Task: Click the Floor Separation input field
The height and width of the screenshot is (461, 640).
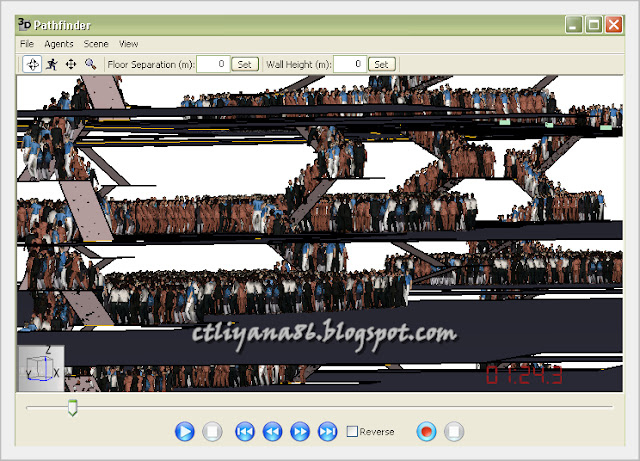Action: coord(213,64)
